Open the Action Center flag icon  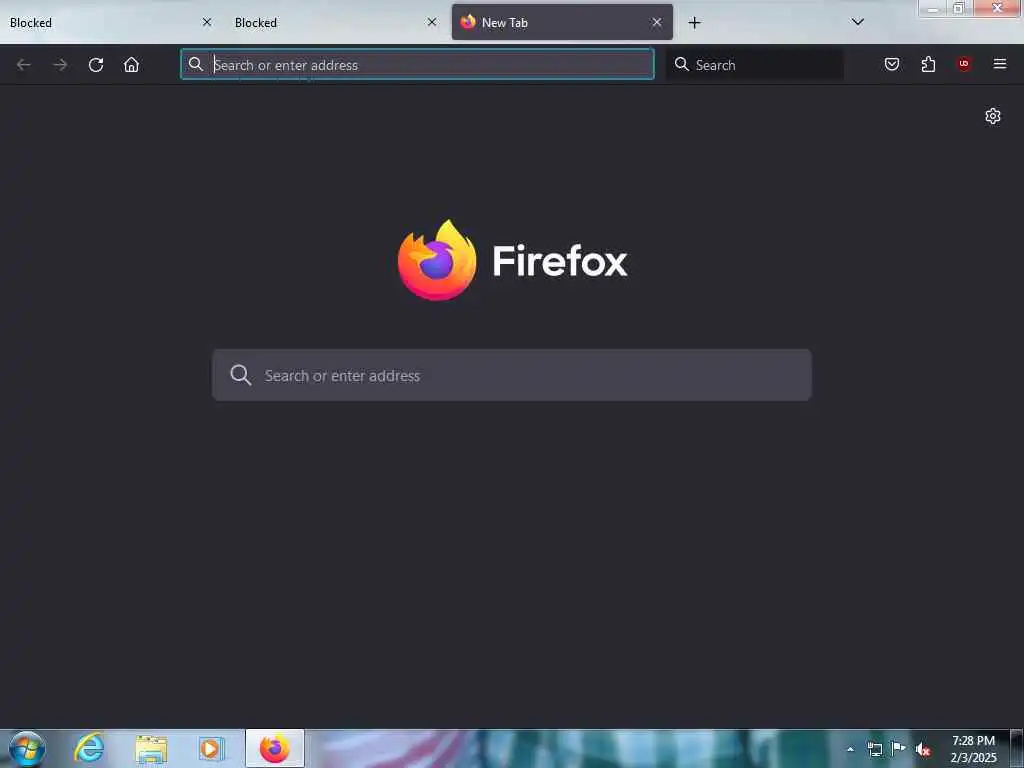(899, 748)
